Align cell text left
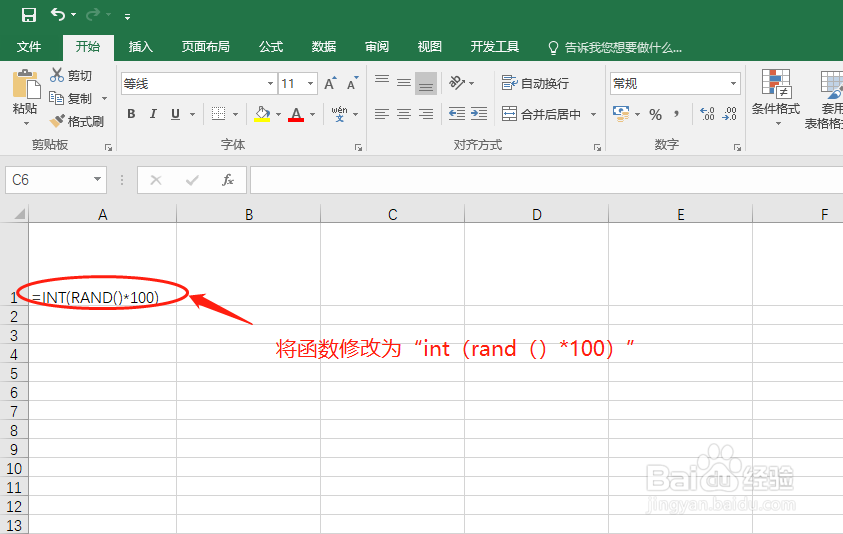This screenshot has width=843, height=534. [x=382, y=114]
